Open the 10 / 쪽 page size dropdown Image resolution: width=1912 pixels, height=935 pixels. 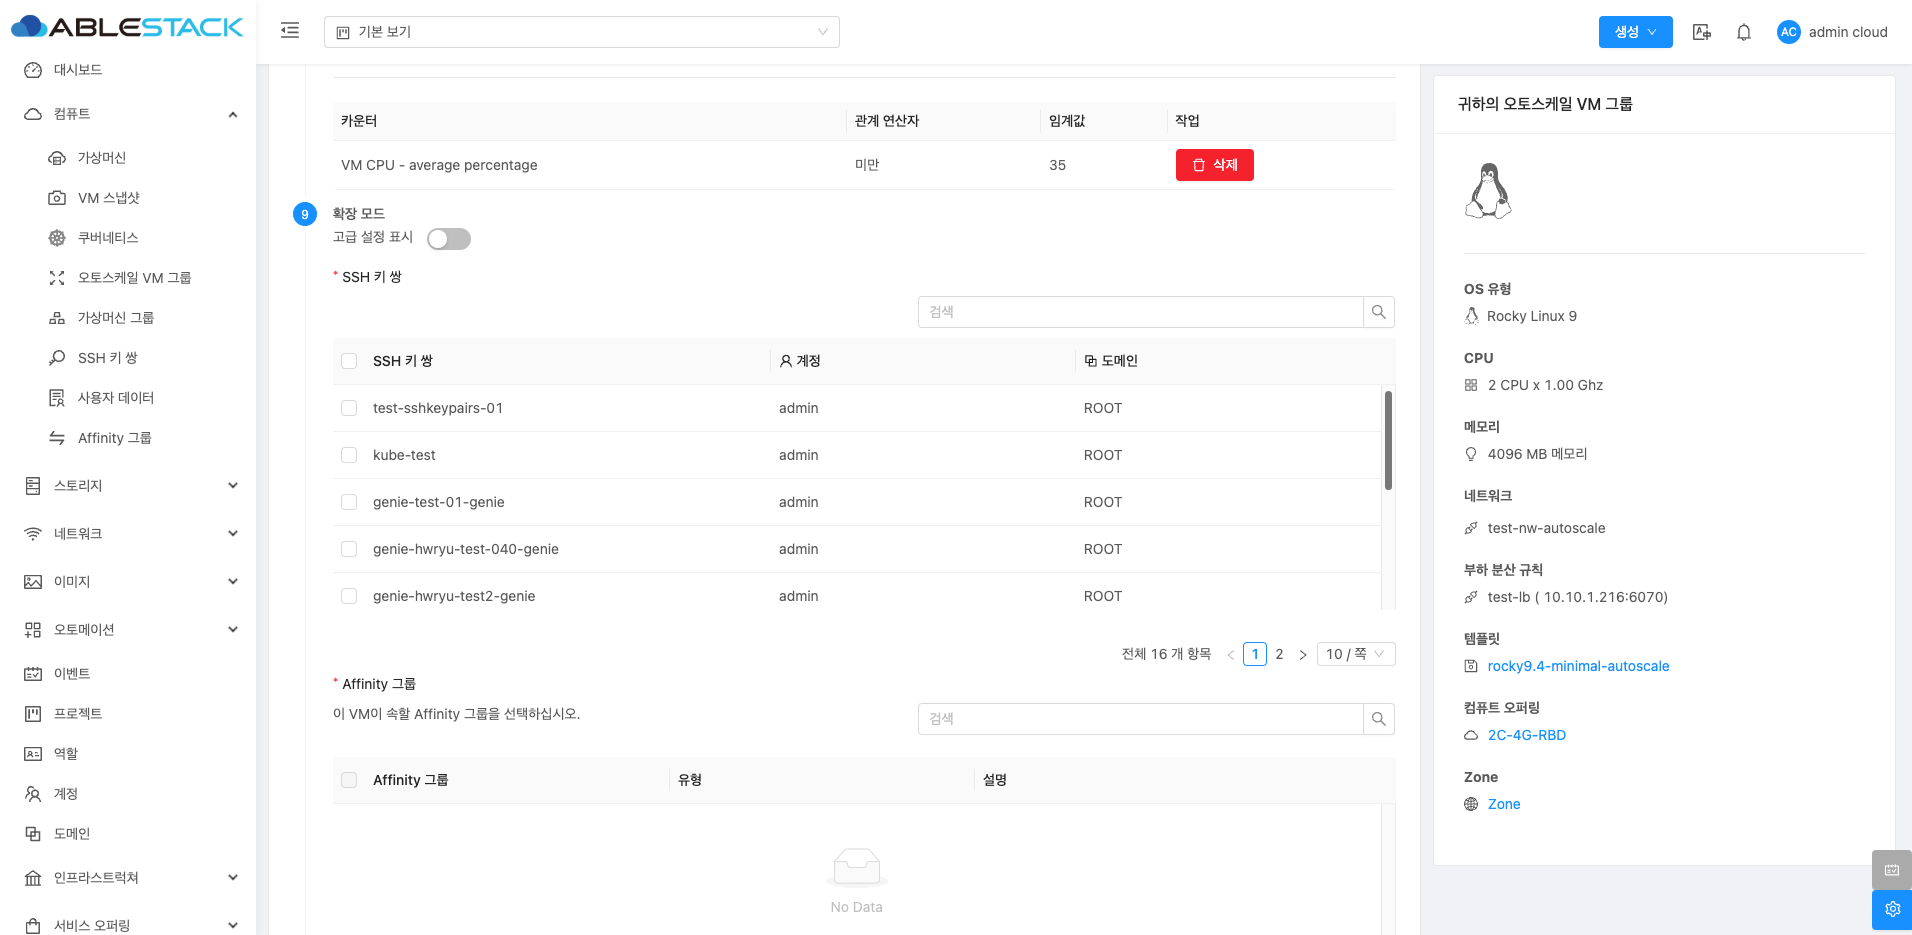coord(1355,654)
